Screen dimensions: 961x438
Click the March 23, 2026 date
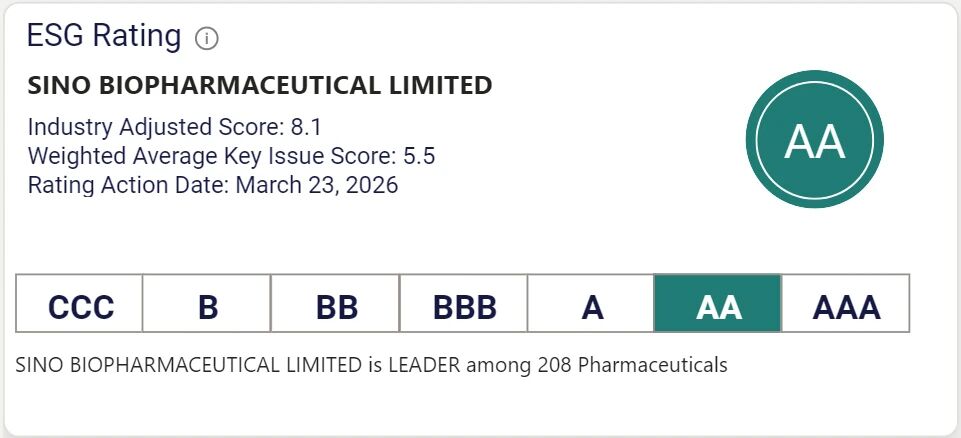click(x=317, y=185)
